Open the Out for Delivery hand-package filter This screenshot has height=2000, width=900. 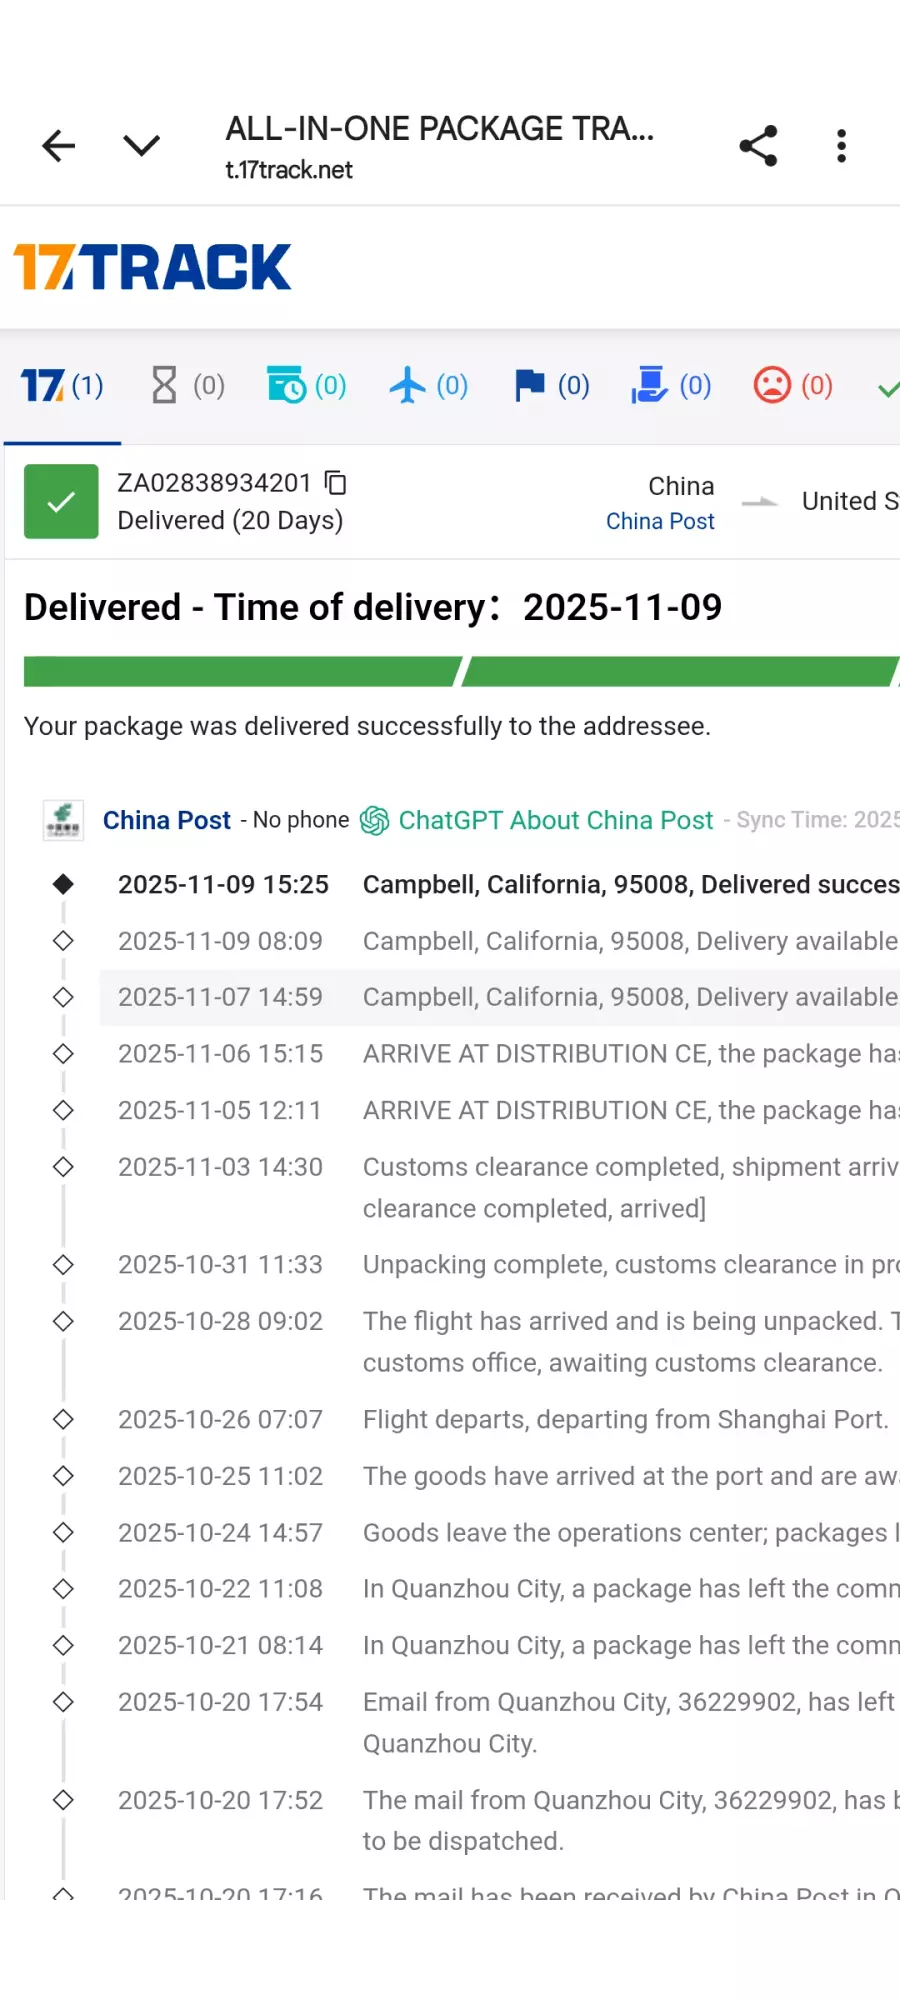[671, 386]
